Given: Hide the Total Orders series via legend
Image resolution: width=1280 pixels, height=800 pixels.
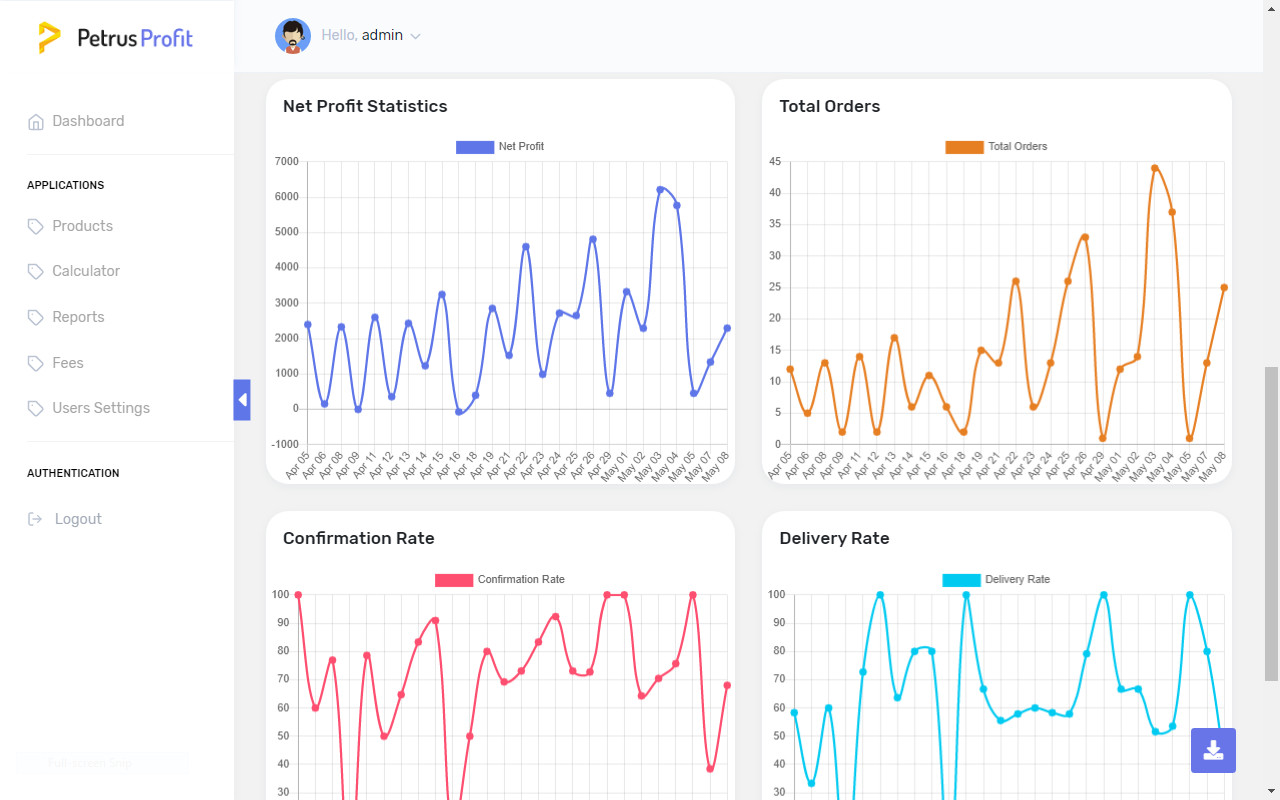Looking at the screenshot, I should (996, 146).
